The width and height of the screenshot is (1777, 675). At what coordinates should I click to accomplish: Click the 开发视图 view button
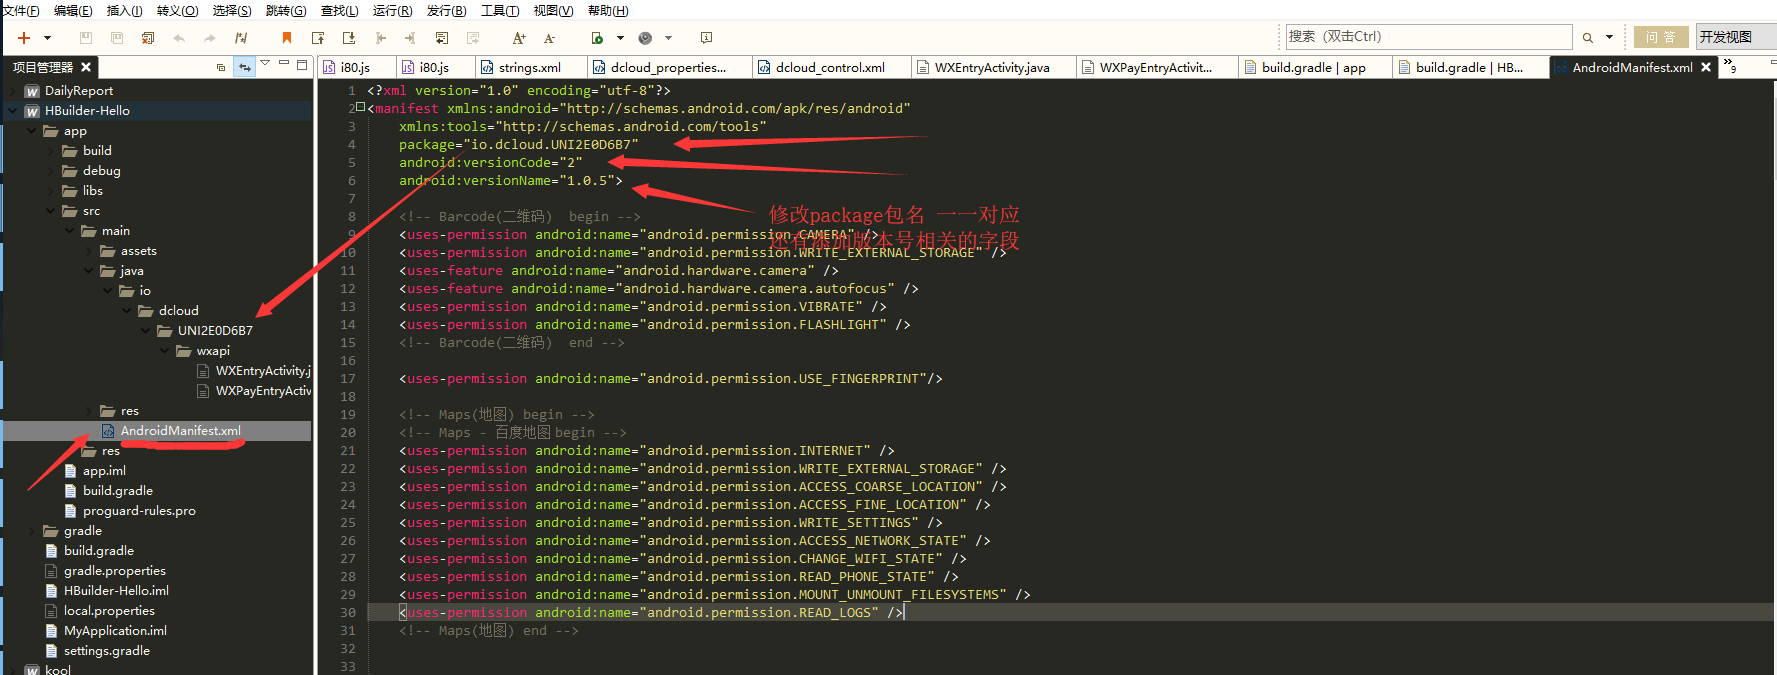point(1736,37)
